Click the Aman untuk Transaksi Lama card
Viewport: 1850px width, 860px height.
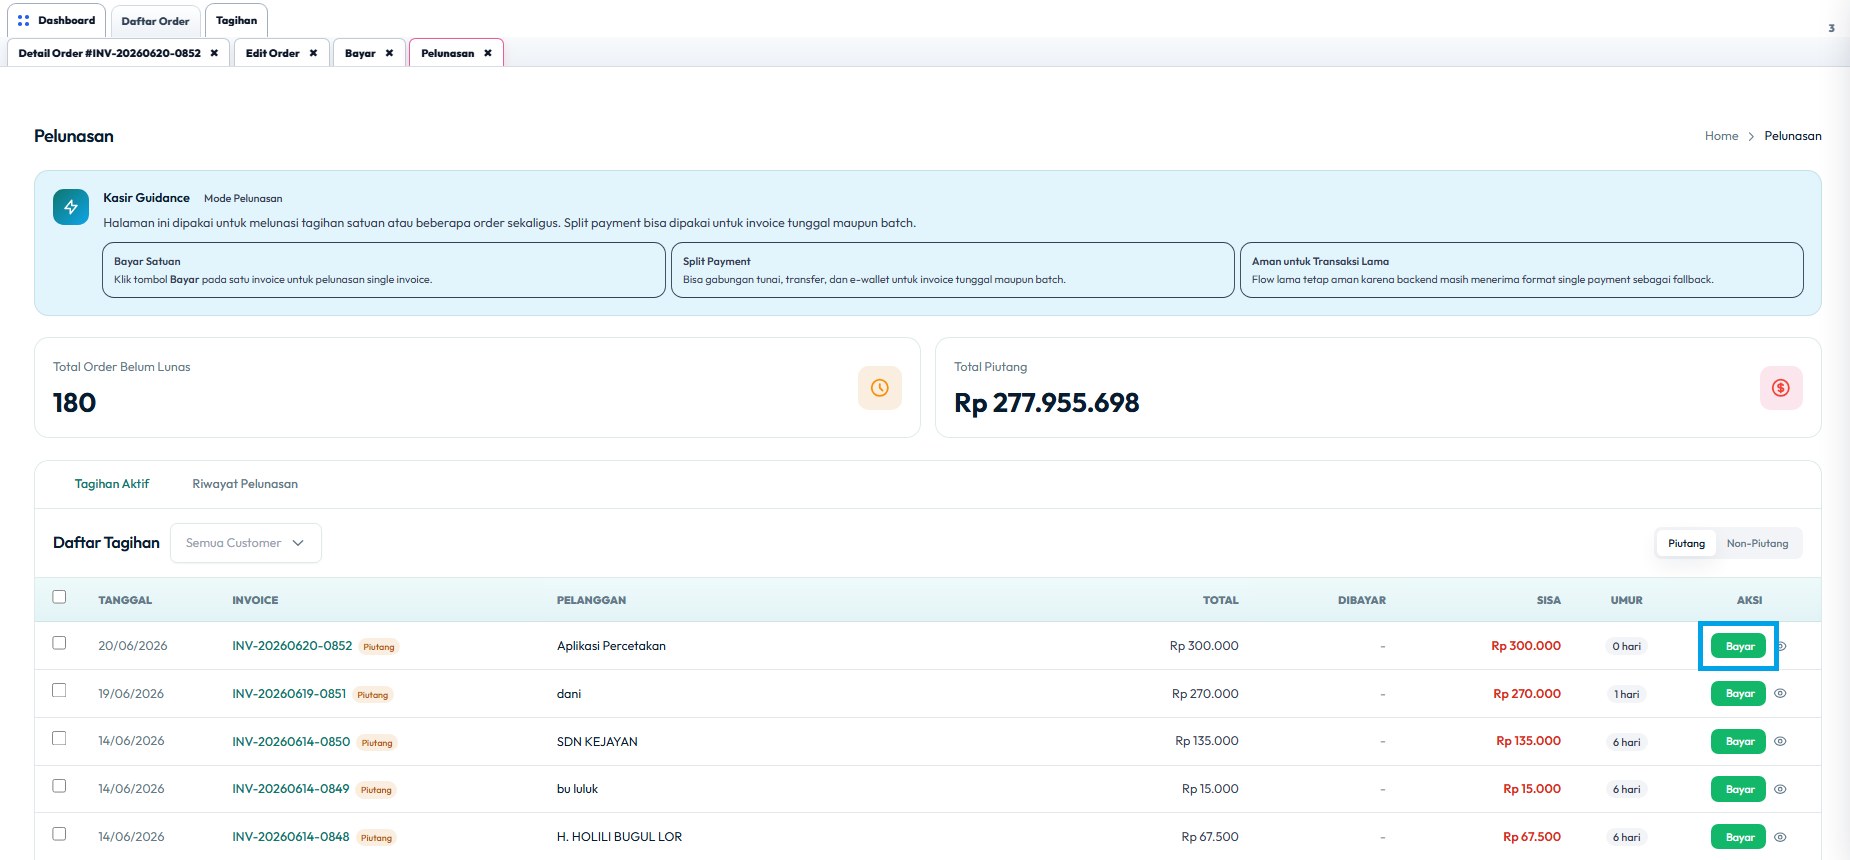pos(1522,270)
